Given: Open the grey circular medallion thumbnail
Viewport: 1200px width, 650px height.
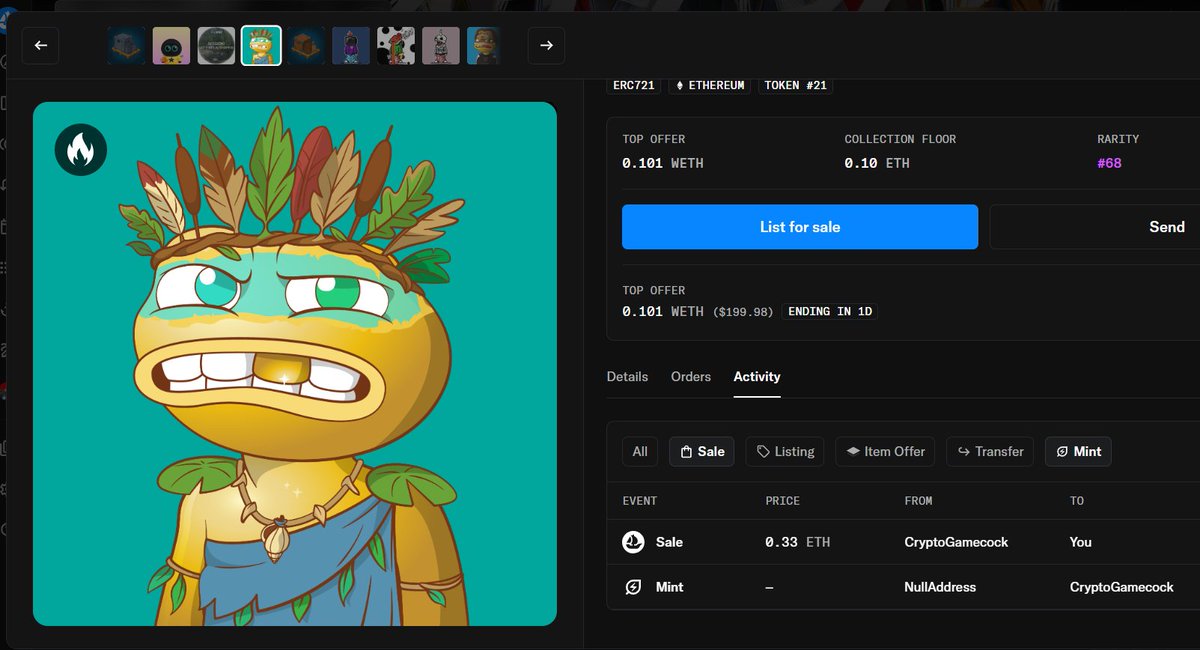Looking at the screenshot, I should click(216, 46).
